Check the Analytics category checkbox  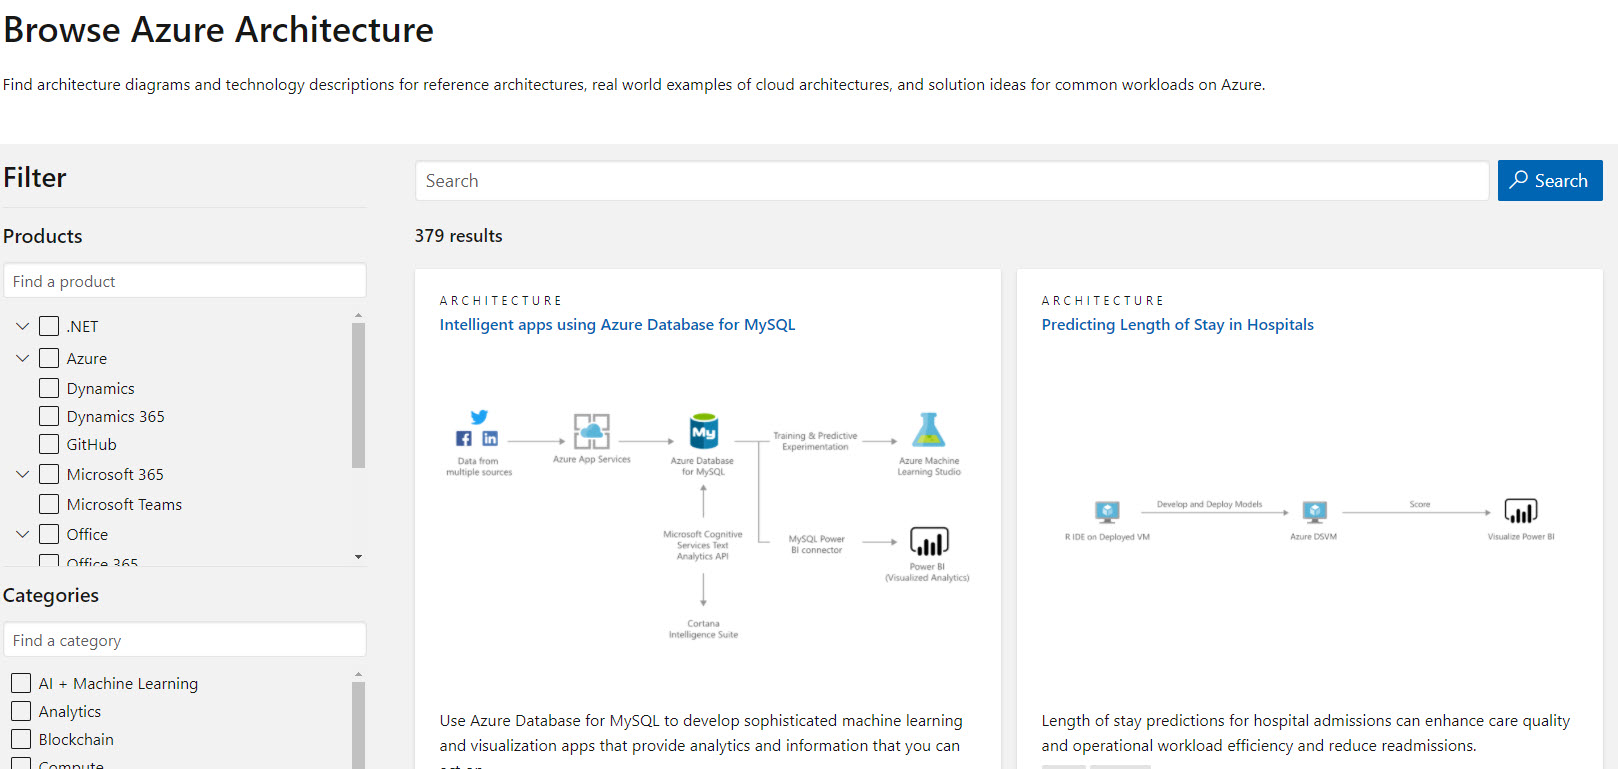point(21,711)
